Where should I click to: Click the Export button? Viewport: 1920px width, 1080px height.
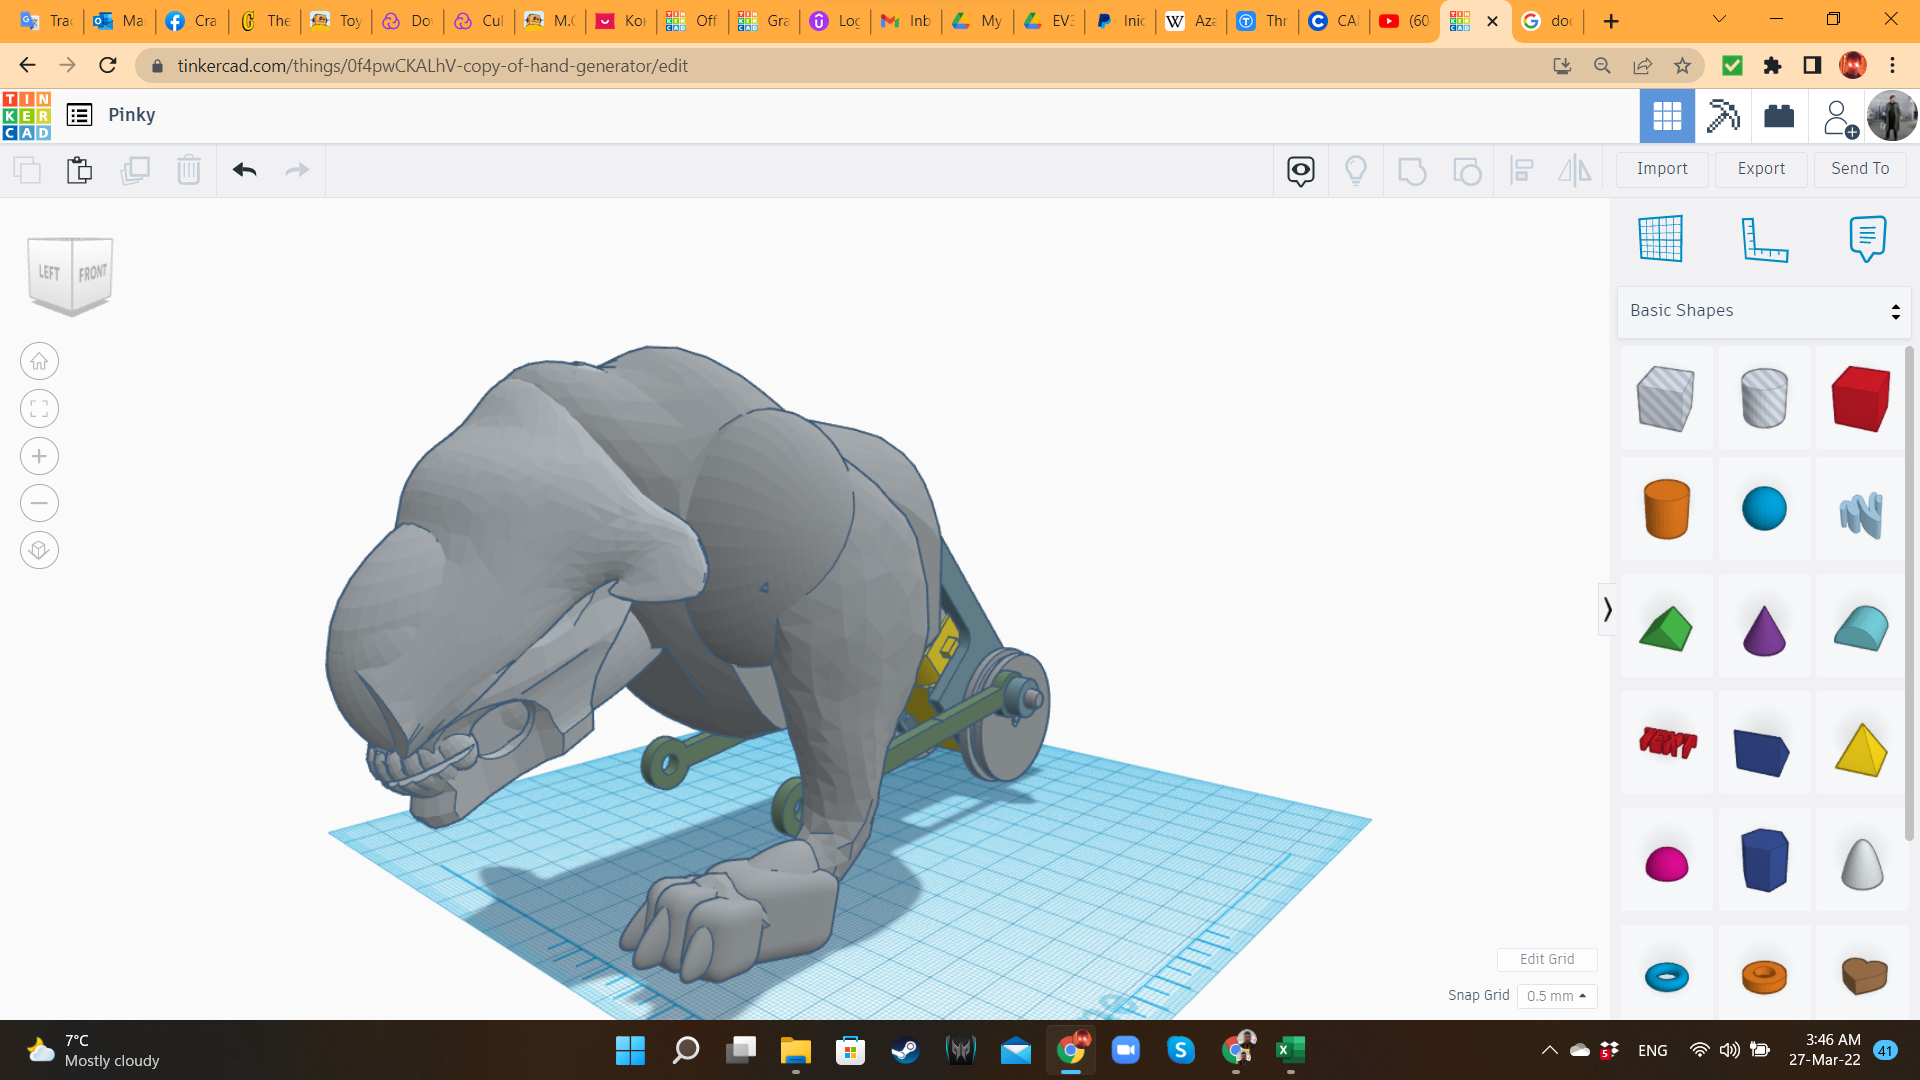point(1761,169)
